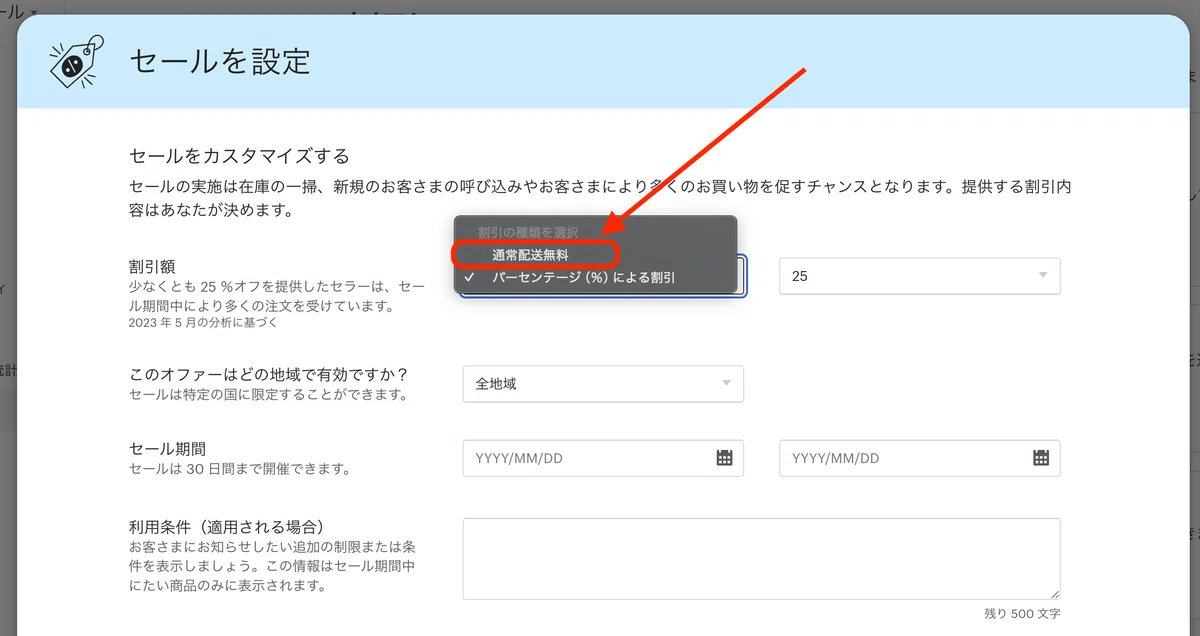
Task: Click the セール期間 label
Action: (167, 449)
